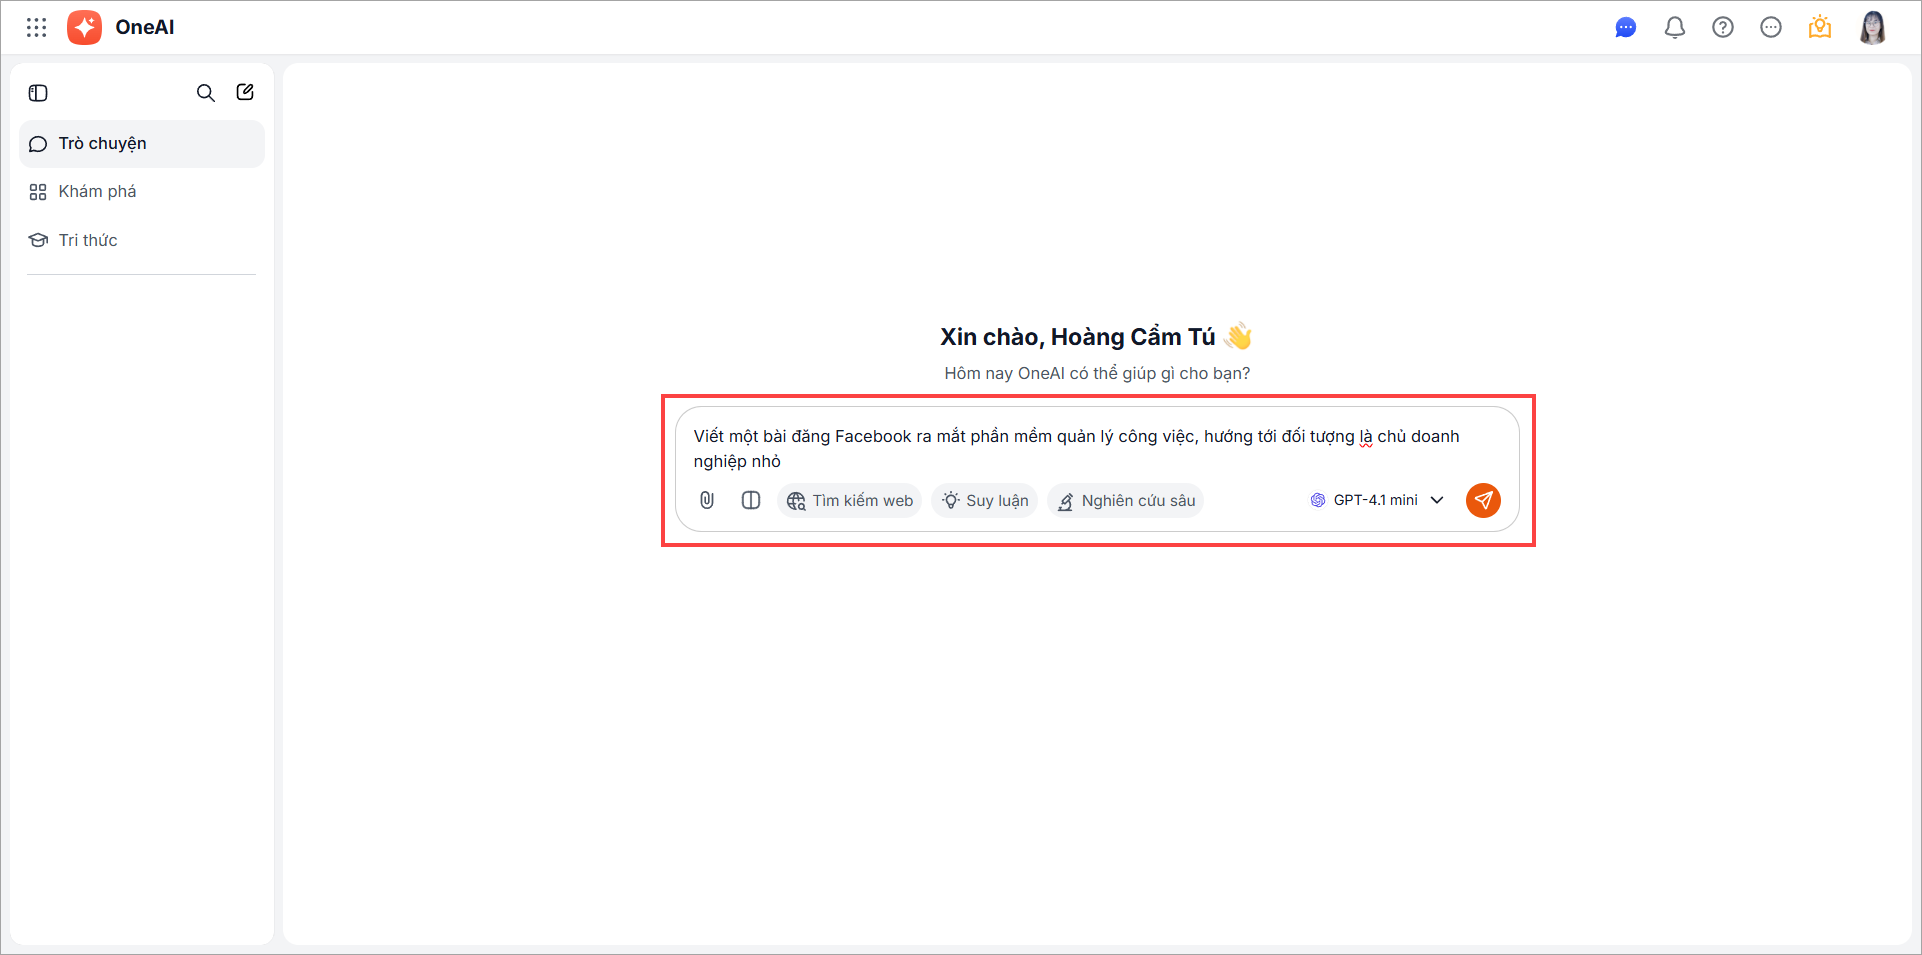Select the Trò chuyện menu item

tap(142, 144)
